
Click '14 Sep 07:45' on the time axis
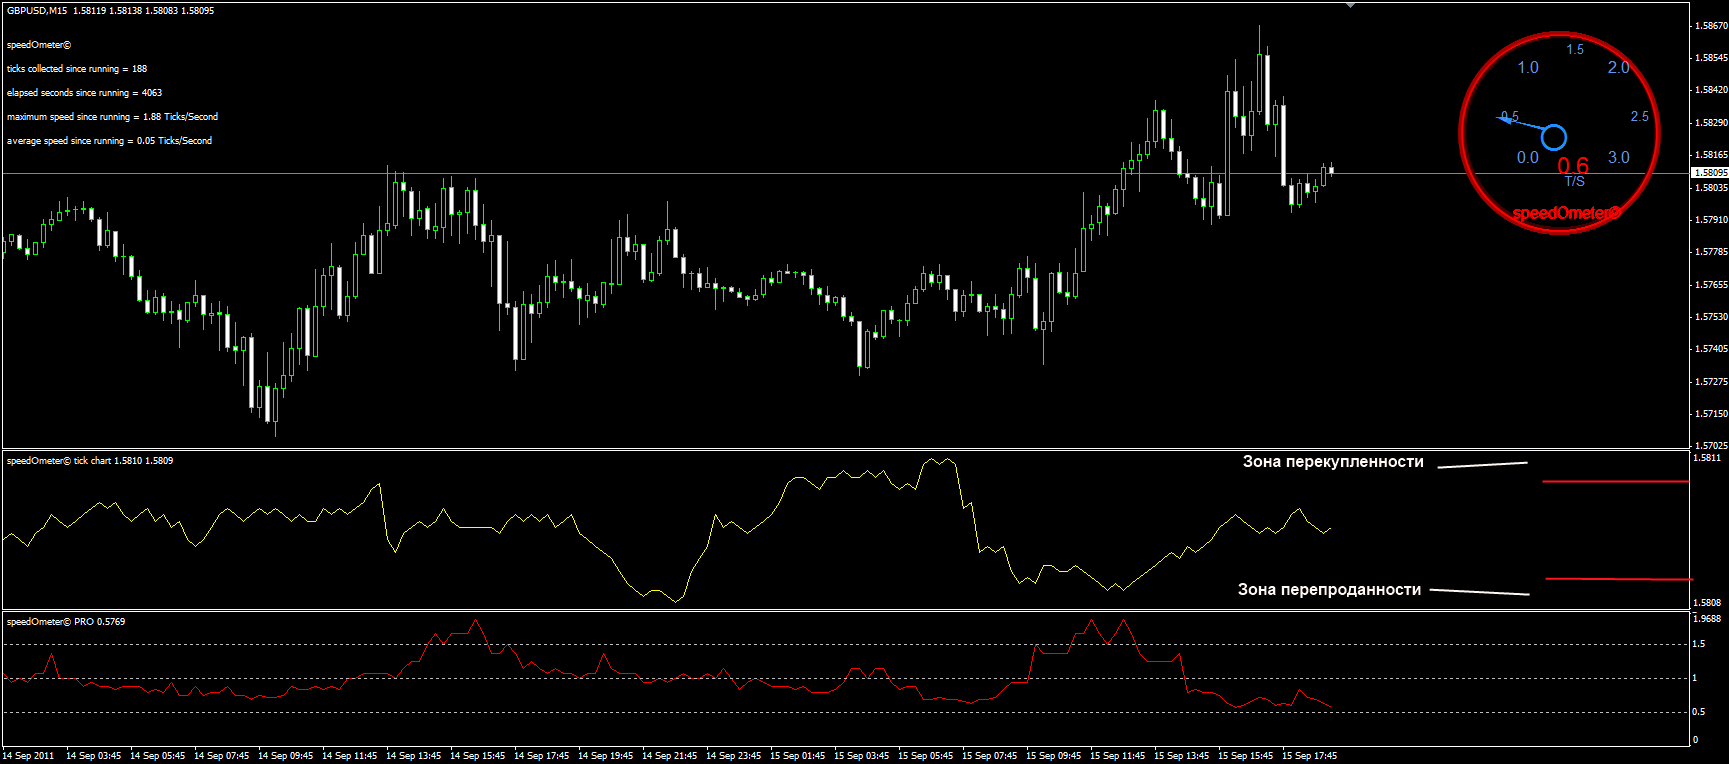click(x=221, y=756)
